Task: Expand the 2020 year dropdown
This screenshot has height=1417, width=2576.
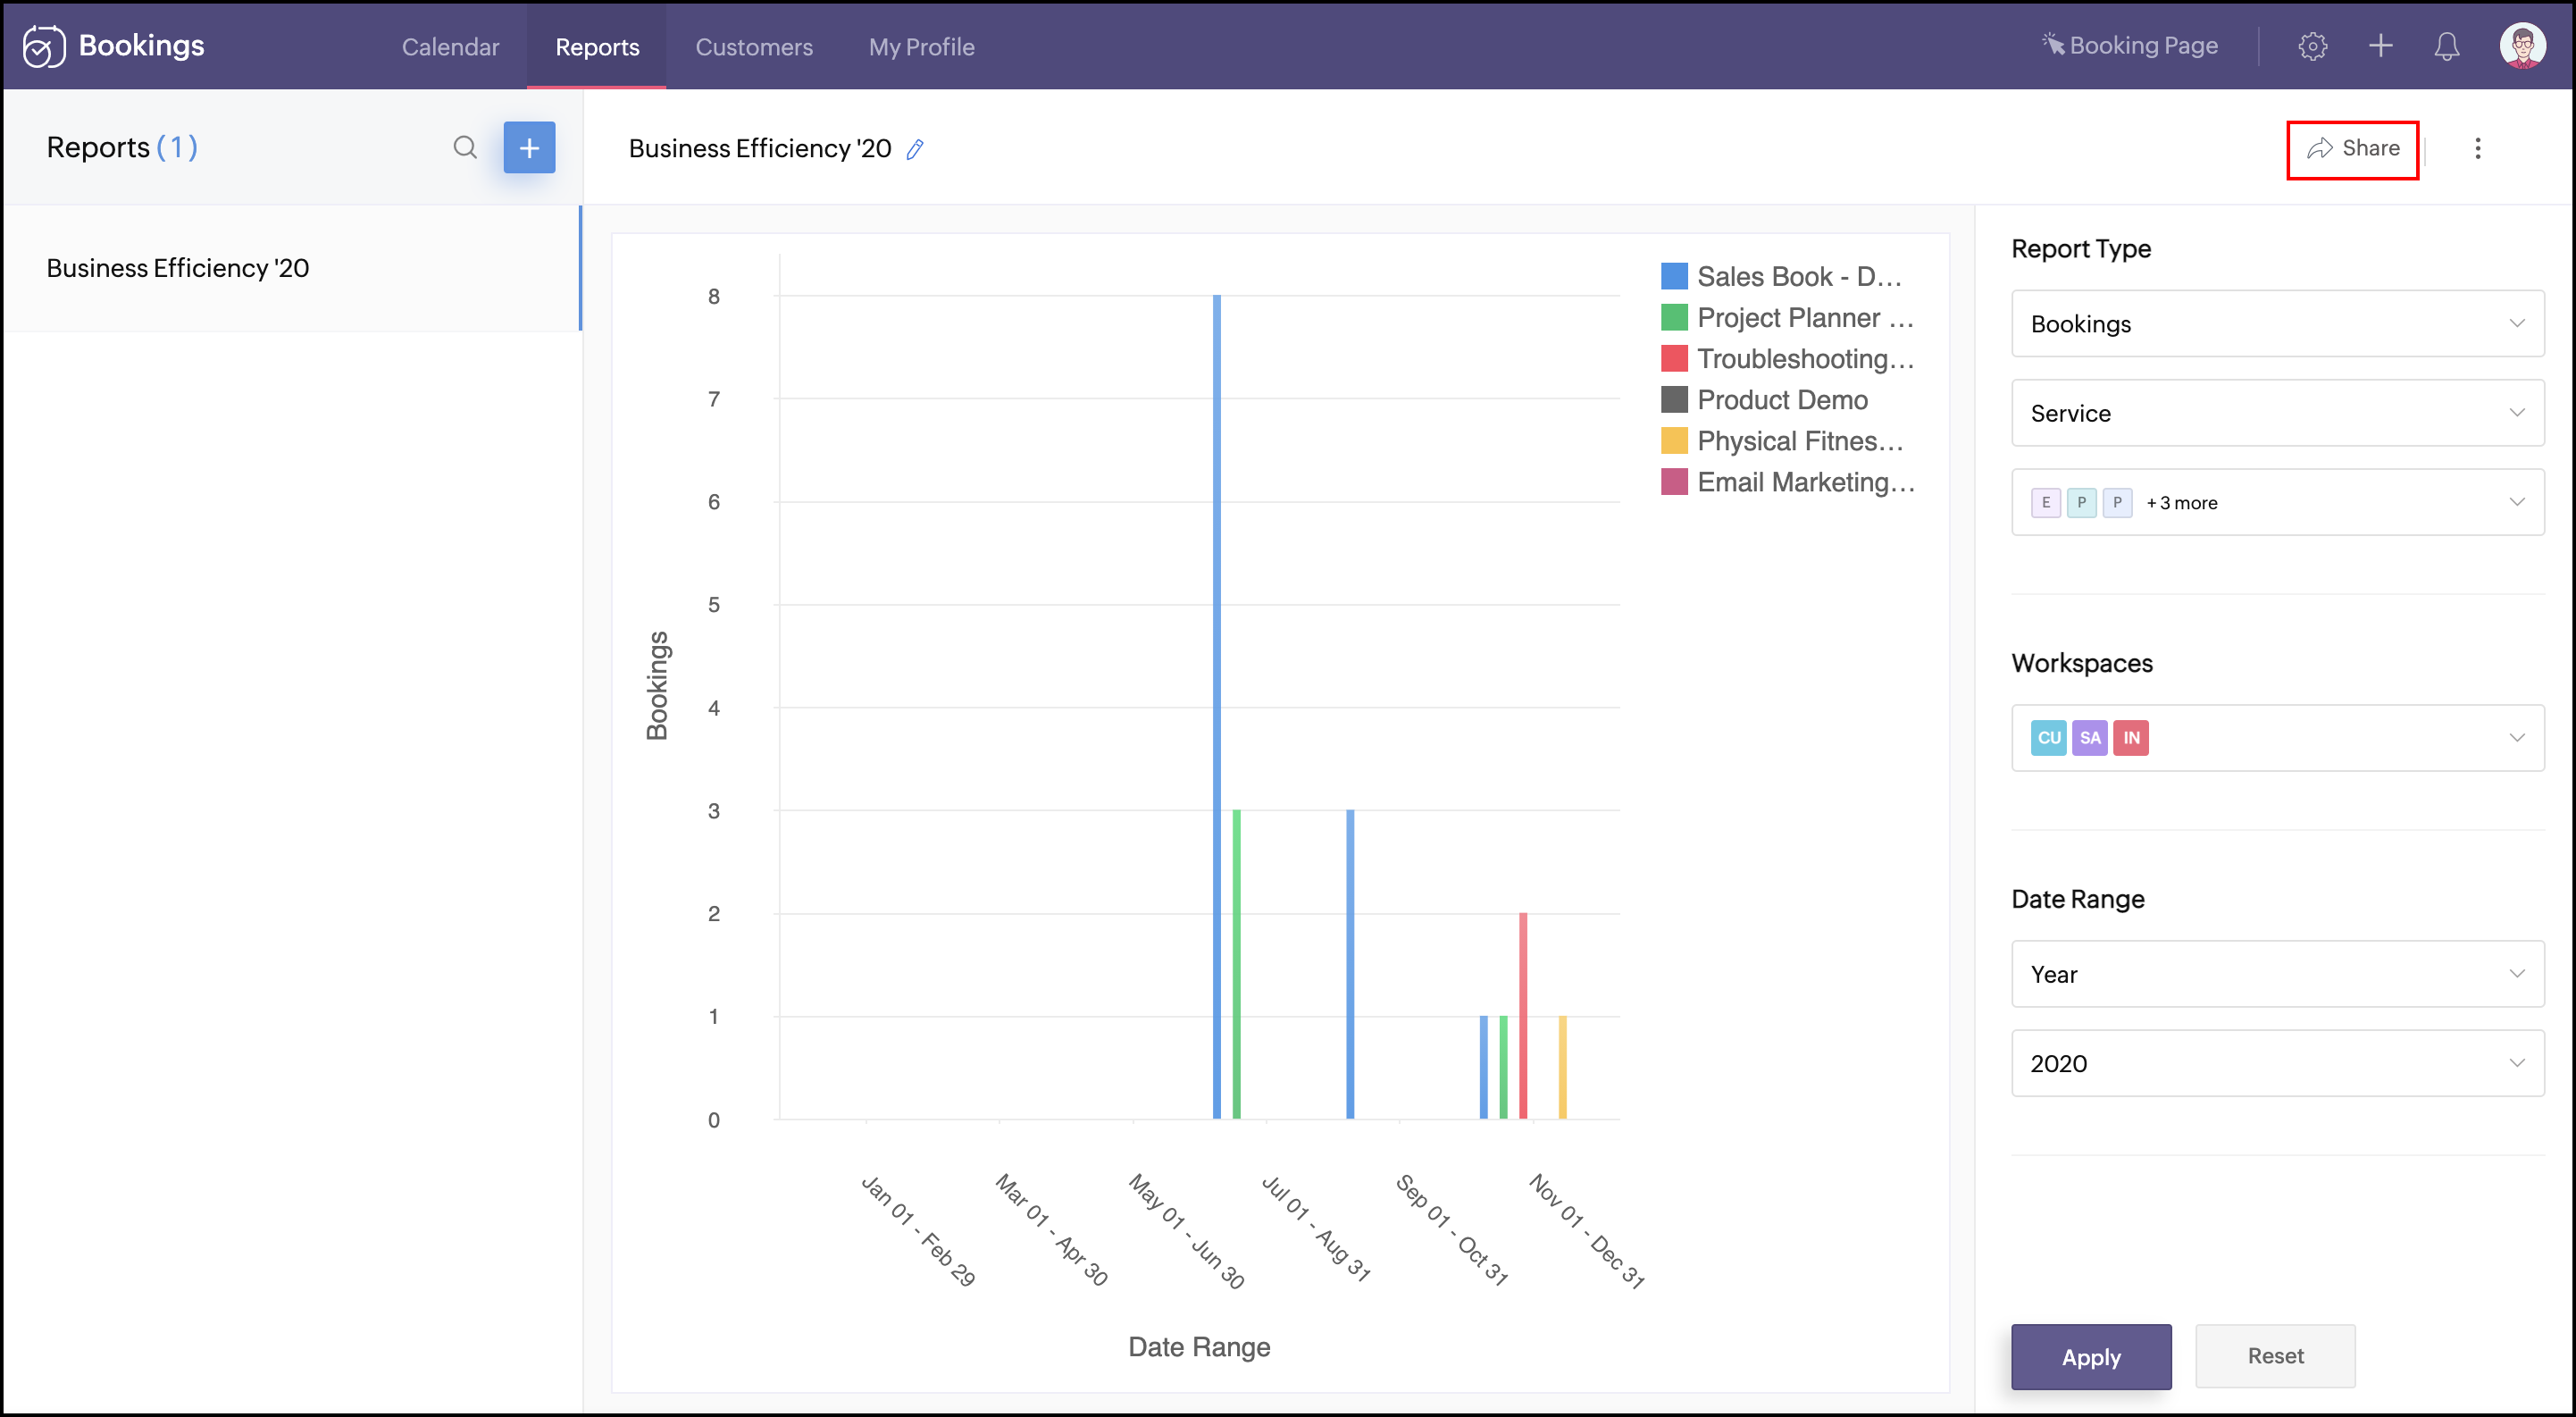Action: coord(2277,1063)
